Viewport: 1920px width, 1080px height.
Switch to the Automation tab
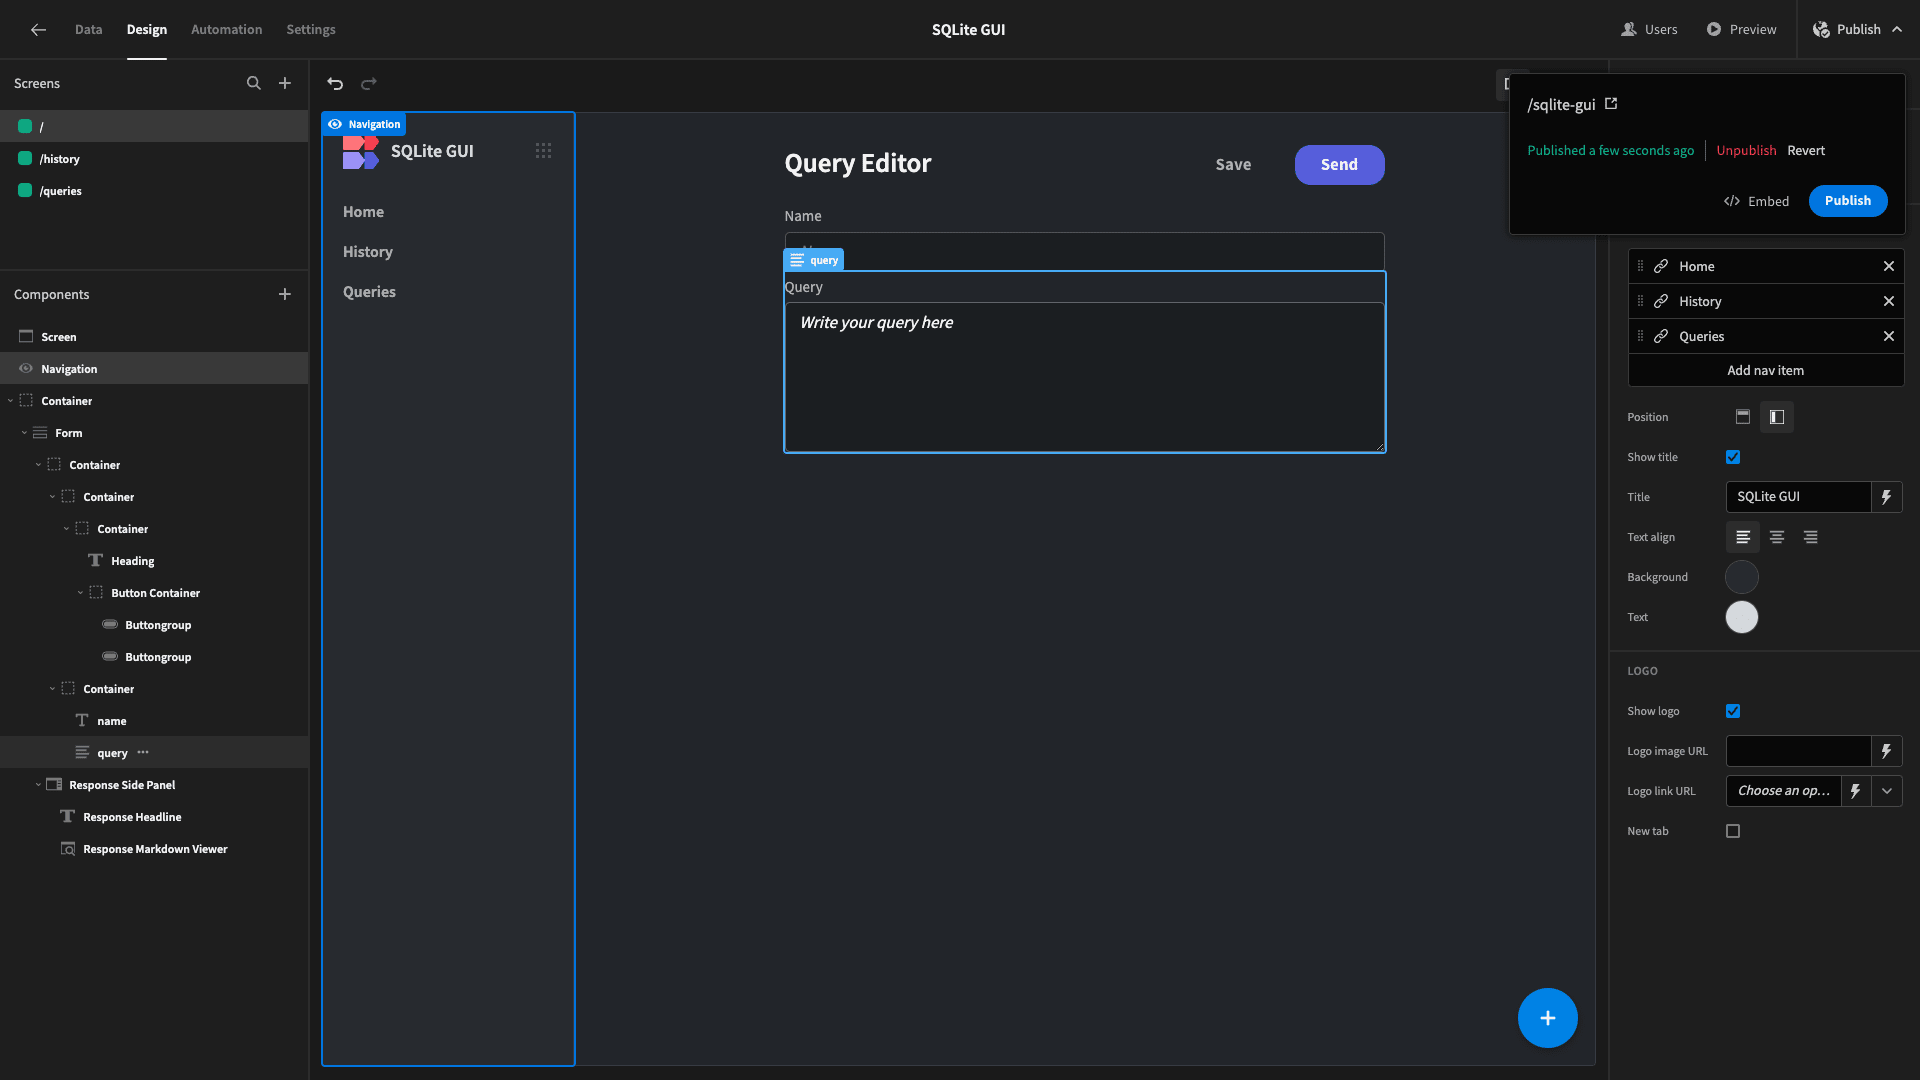227,30
